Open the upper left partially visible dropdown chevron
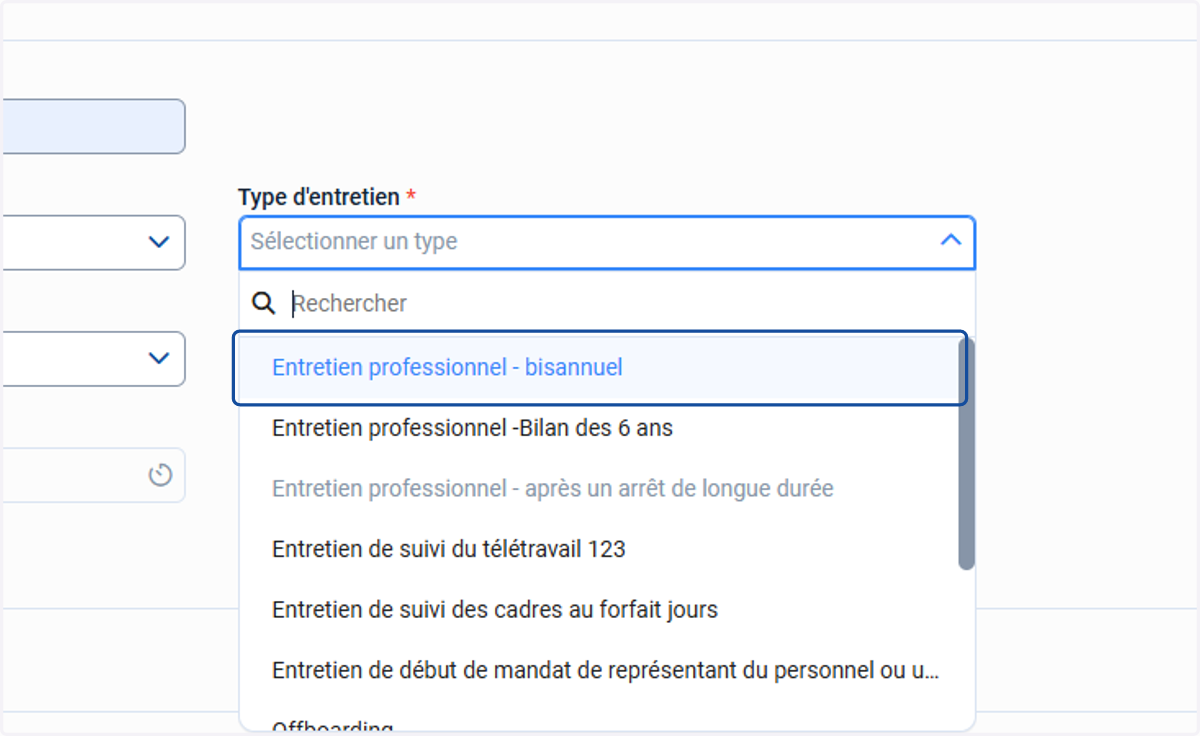1200x736 pixels. [x=158, y=242]
